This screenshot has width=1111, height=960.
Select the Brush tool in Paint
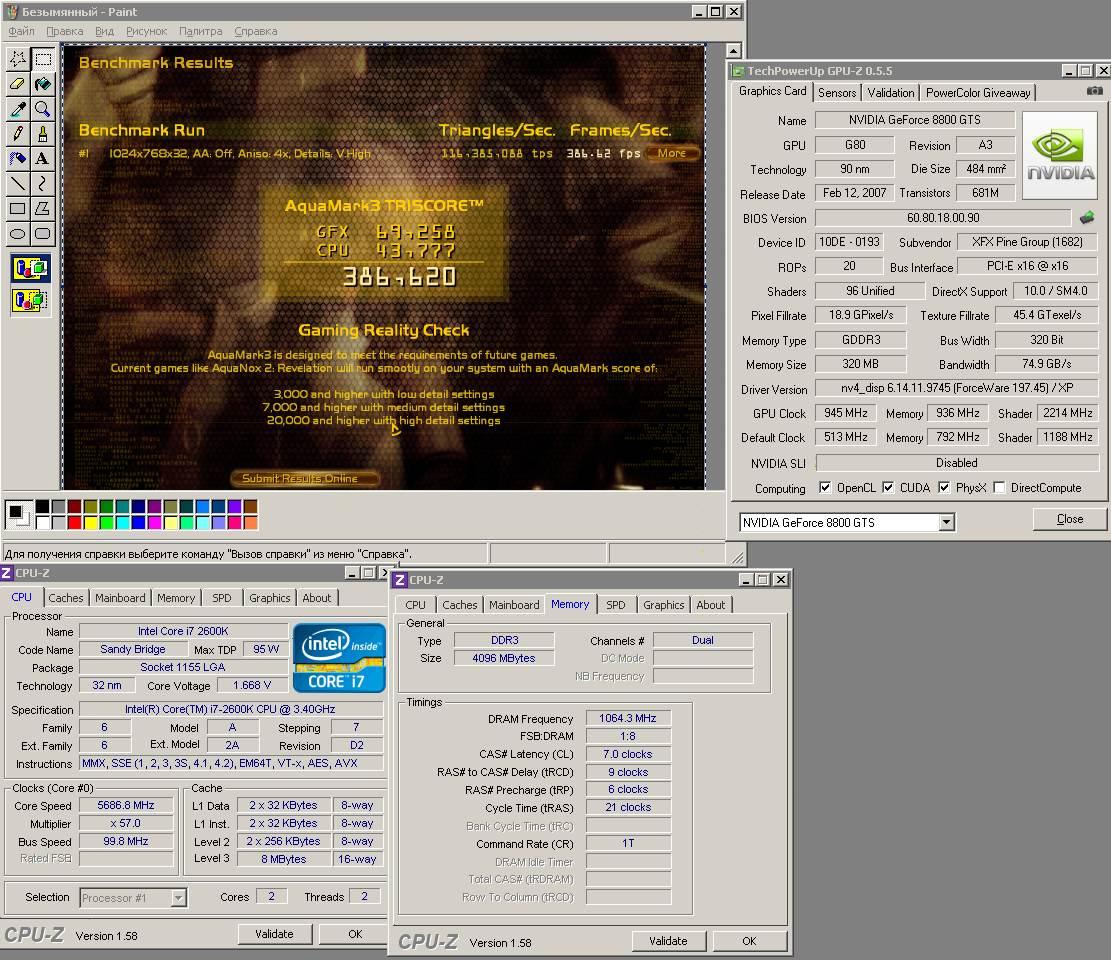point(43,134)
